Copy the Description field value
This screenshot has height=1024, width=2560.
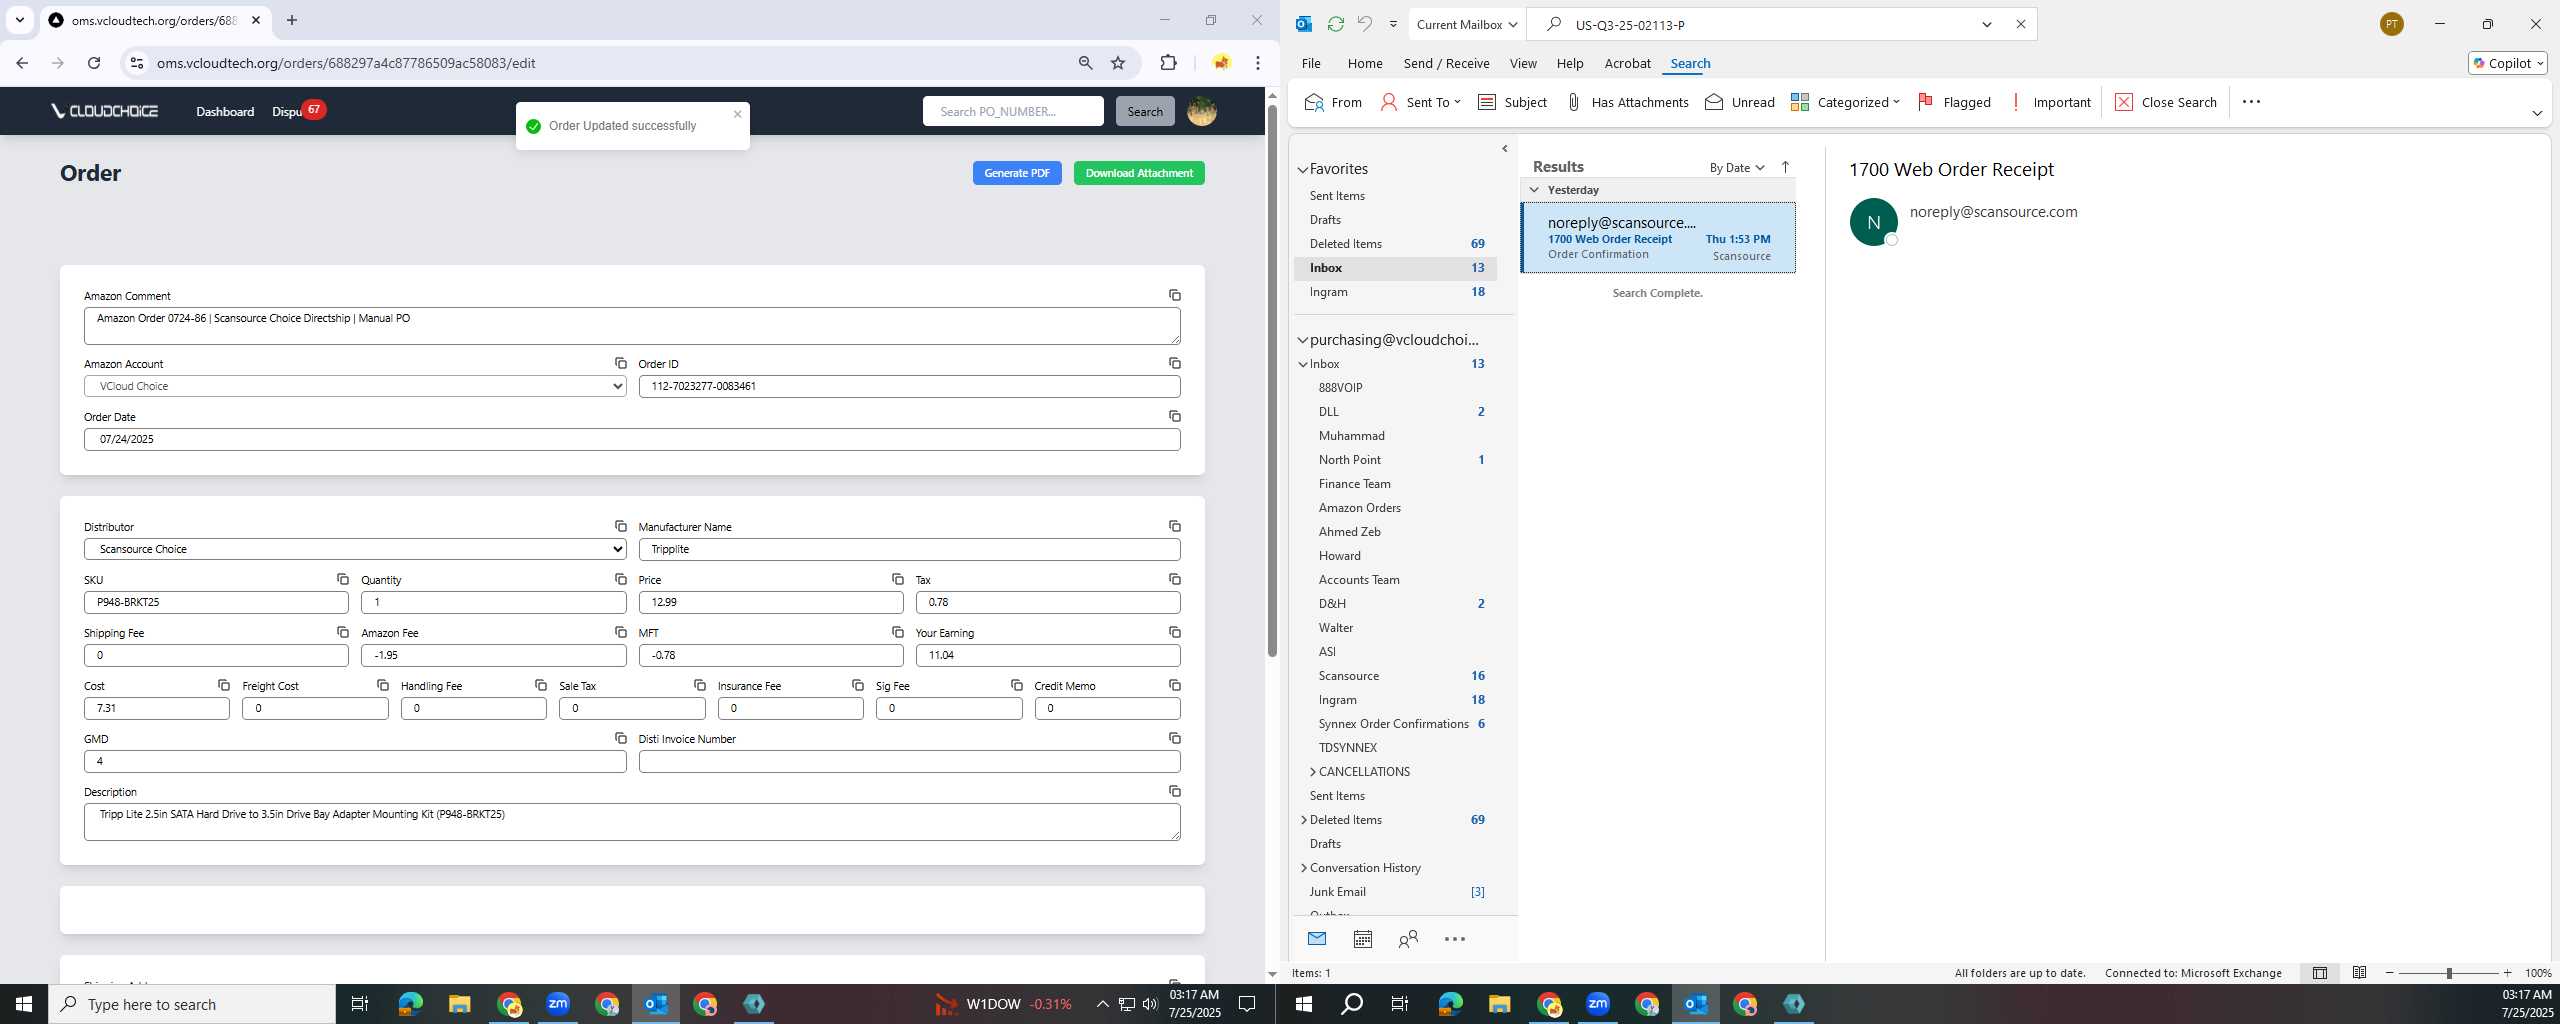click(1175, 791)
